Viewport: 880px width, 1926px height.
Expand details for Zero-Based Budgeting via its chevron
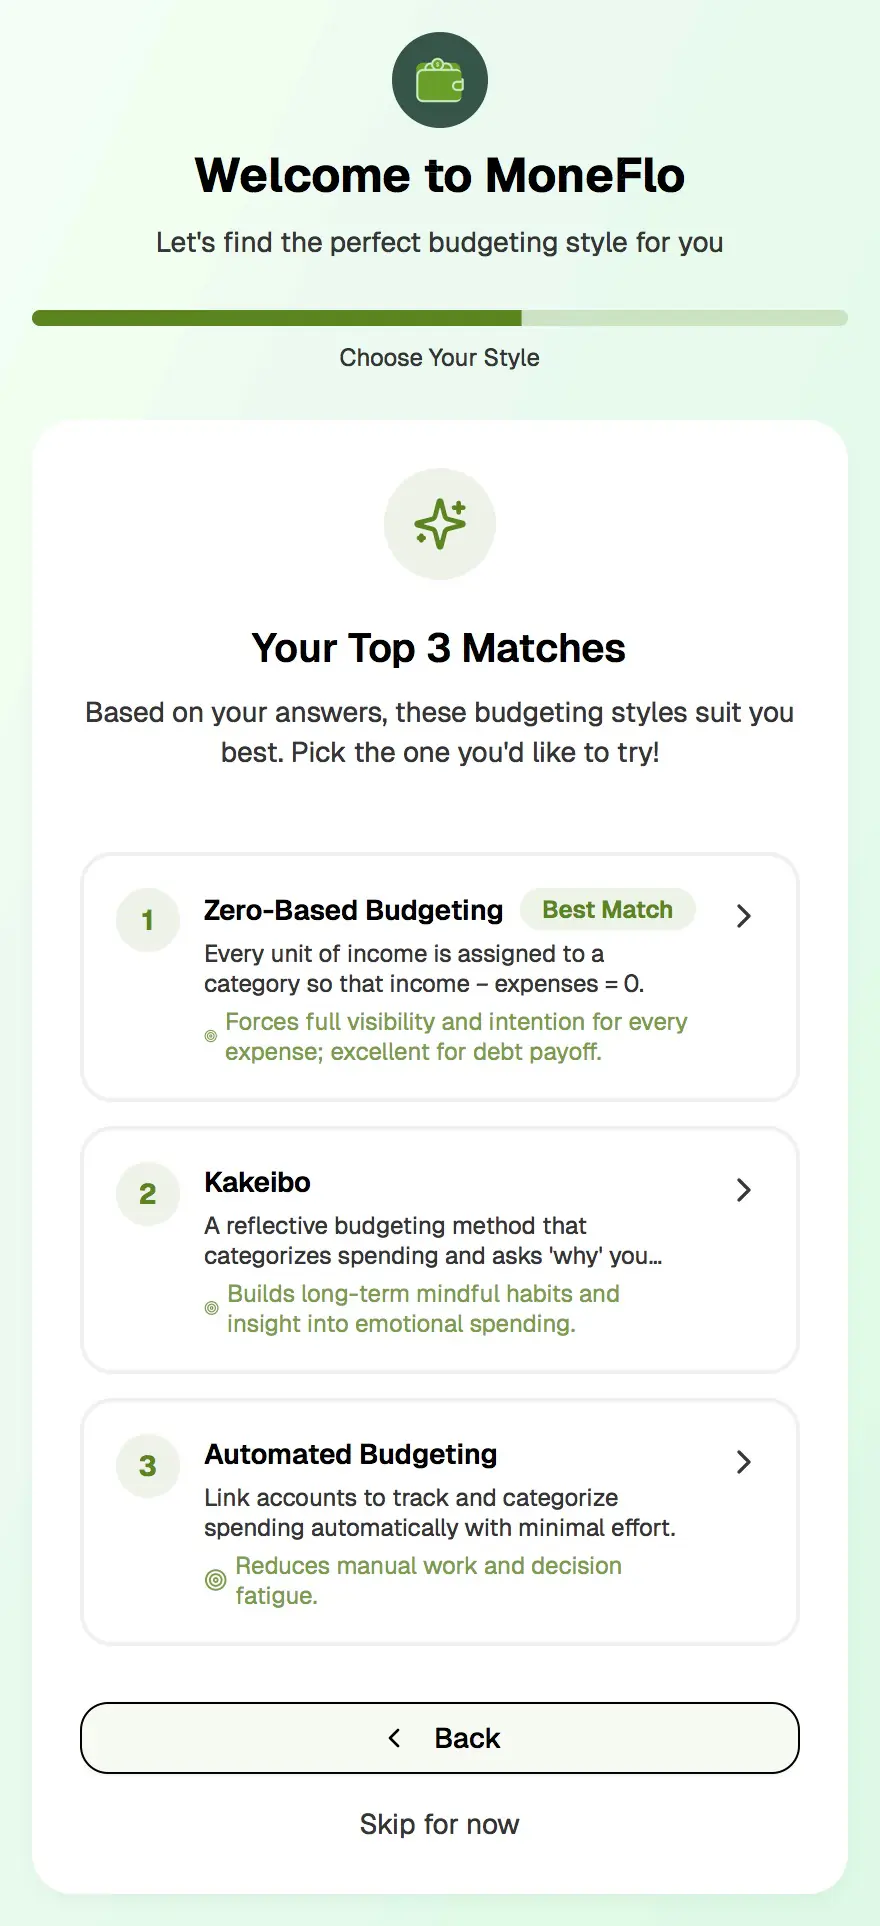tap(743, 916)
